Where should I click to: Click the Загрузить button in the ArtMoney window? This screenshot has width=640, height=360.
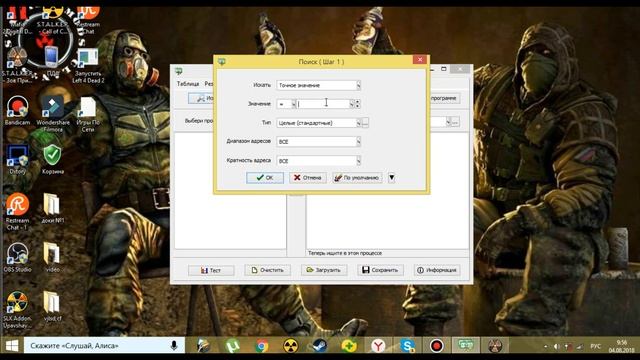(324, 270)
